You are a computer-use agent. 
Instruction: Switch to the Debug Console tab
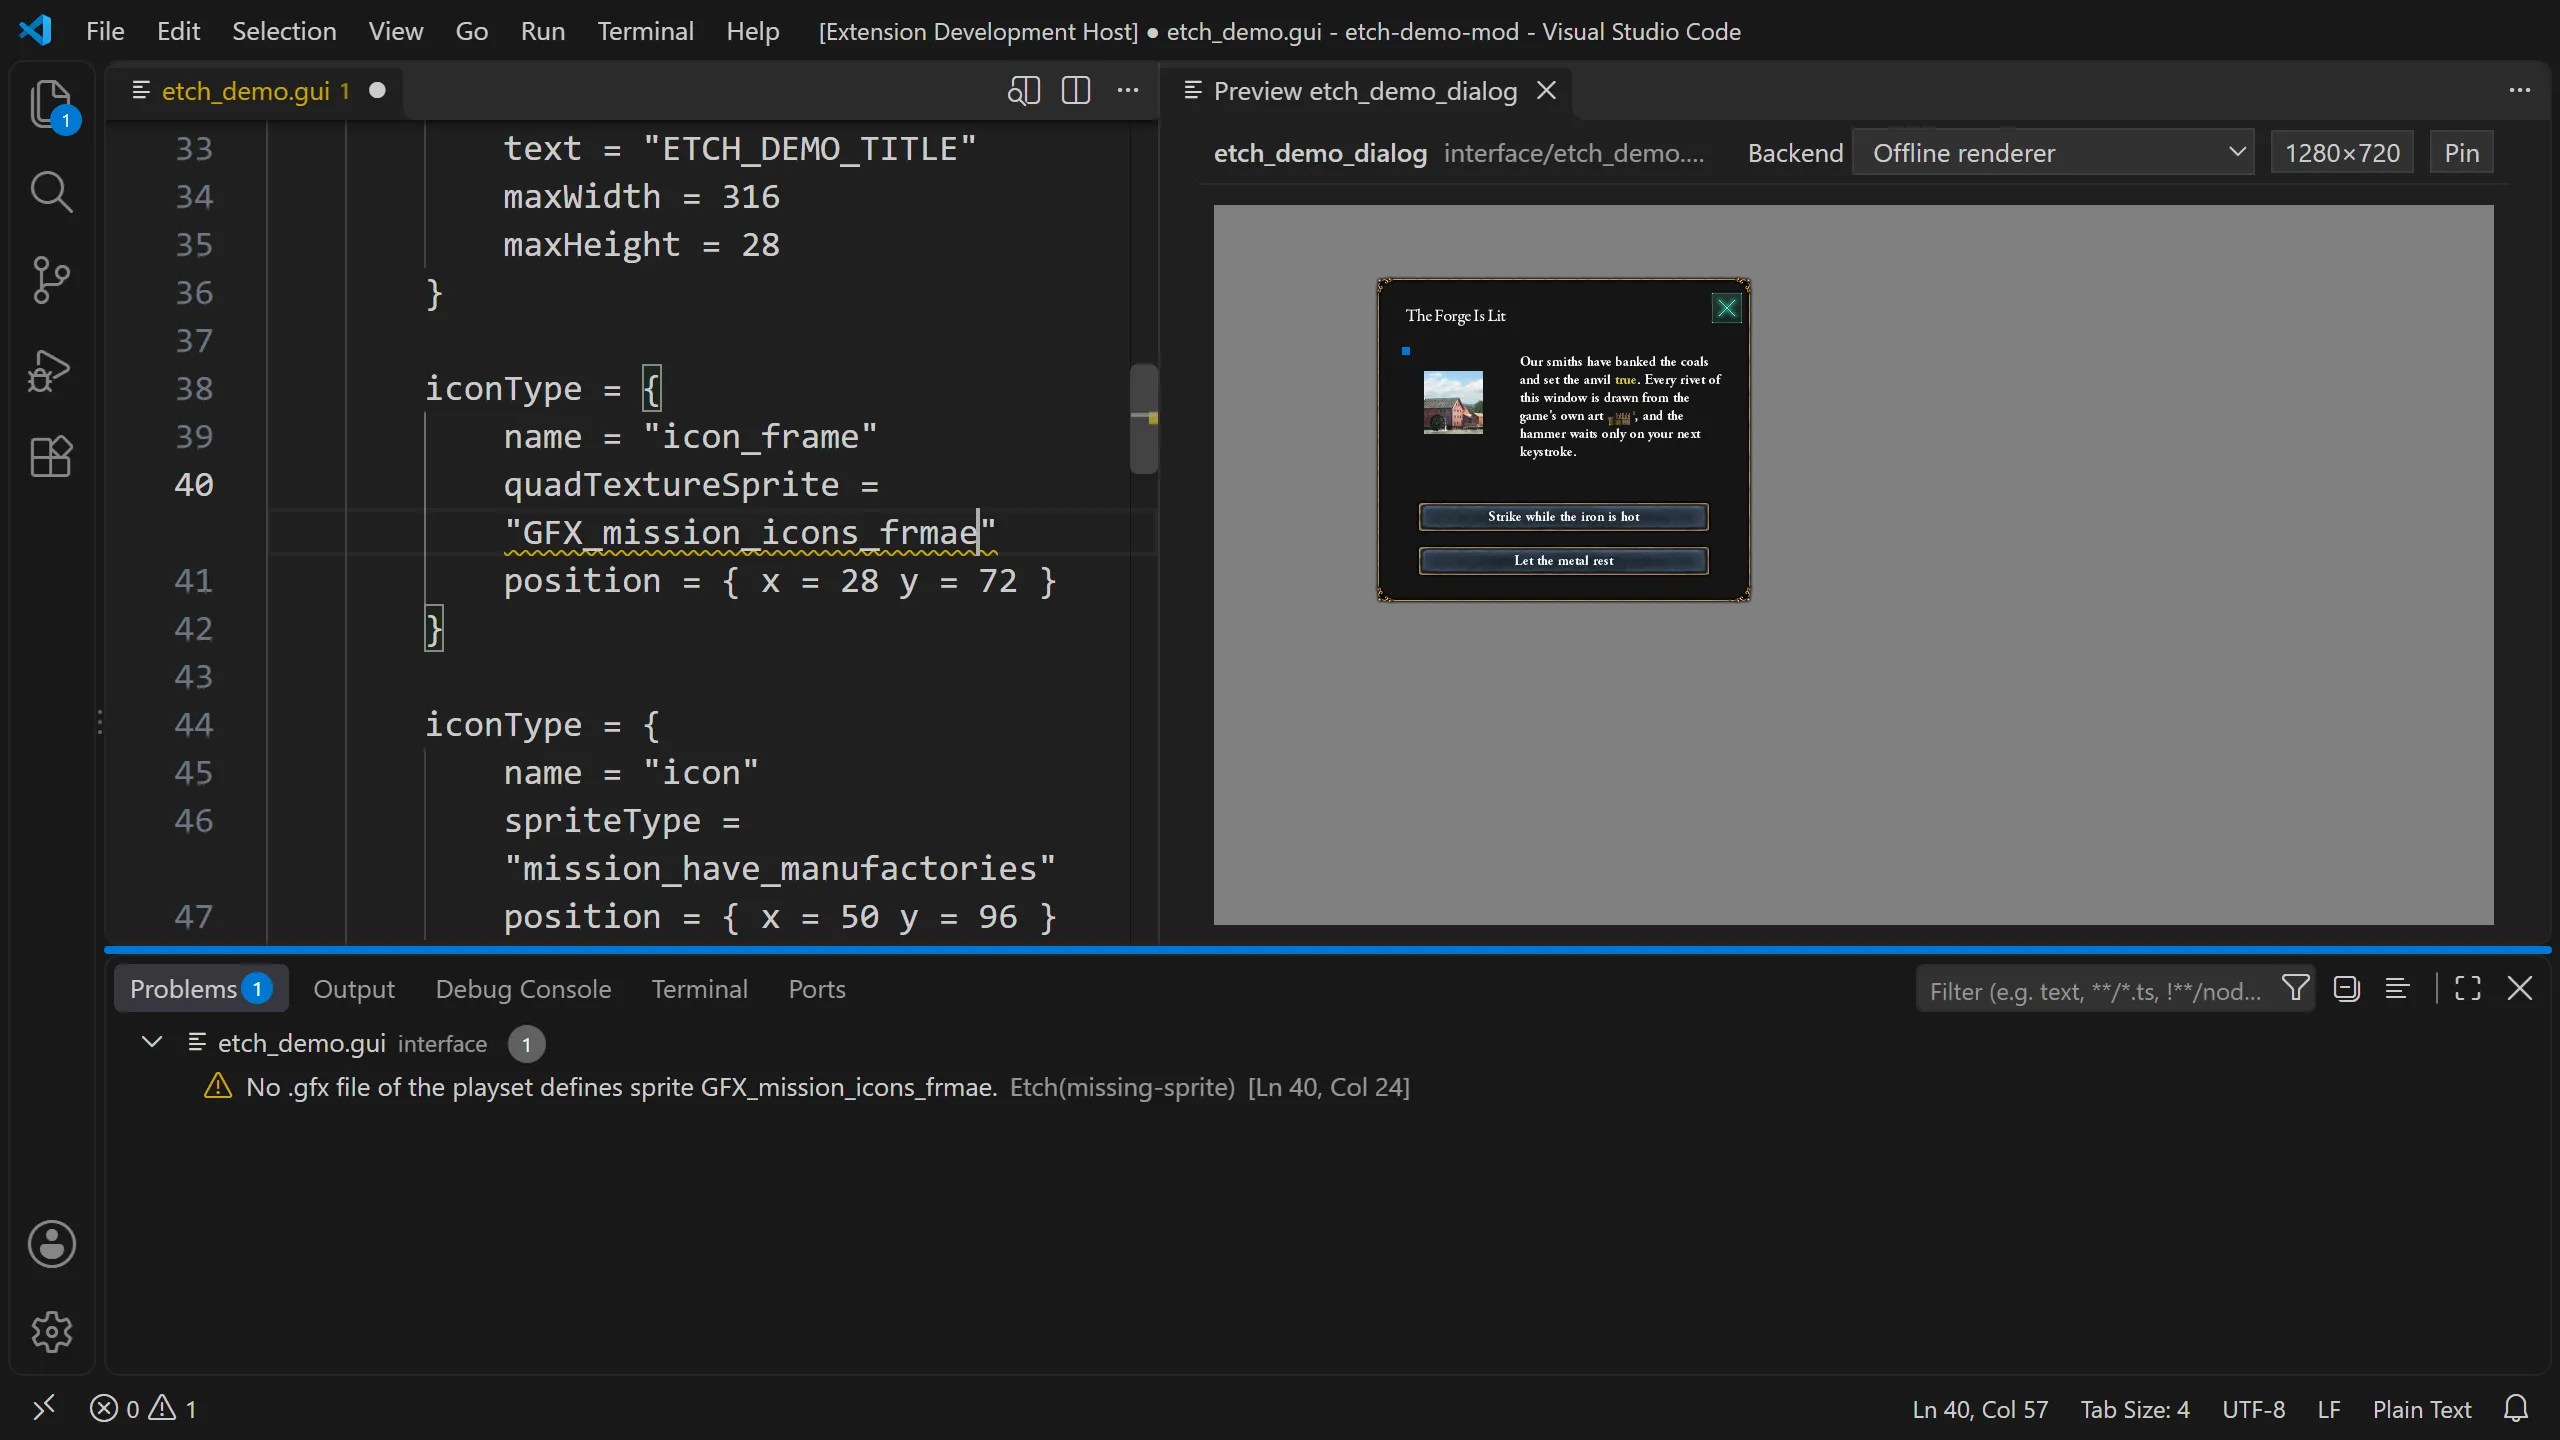point(523,989)
